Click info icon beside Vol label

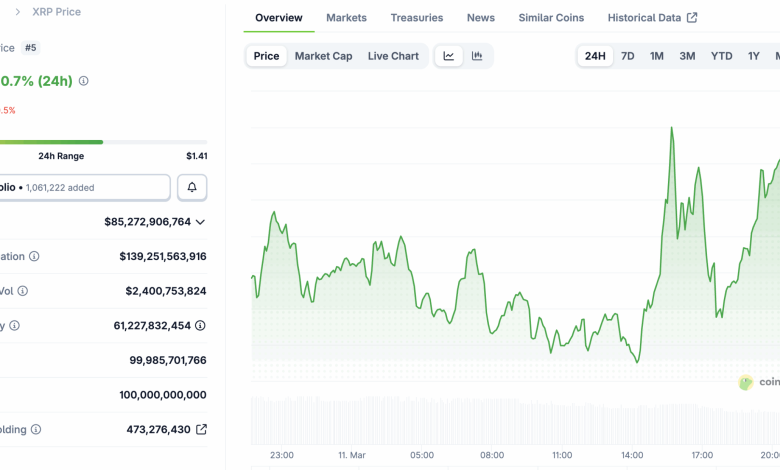[22, 291]
